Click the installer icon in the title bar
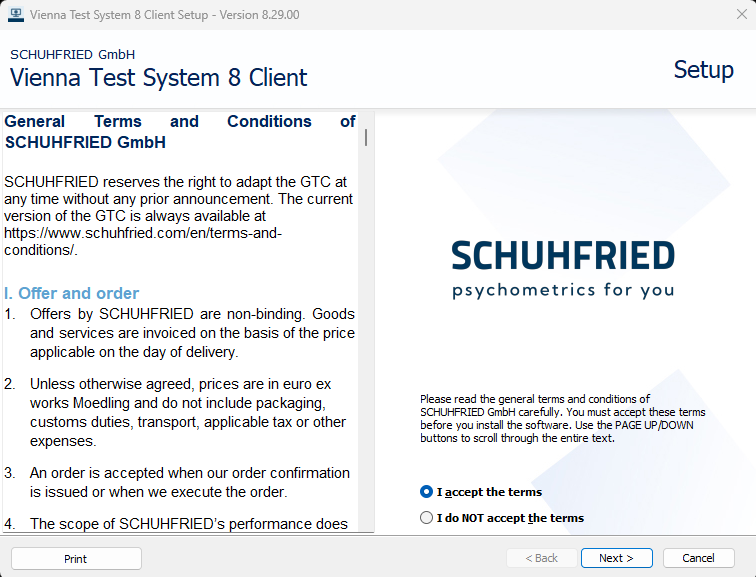This screenshot has height=577, width=756. [x=15, y=15]
